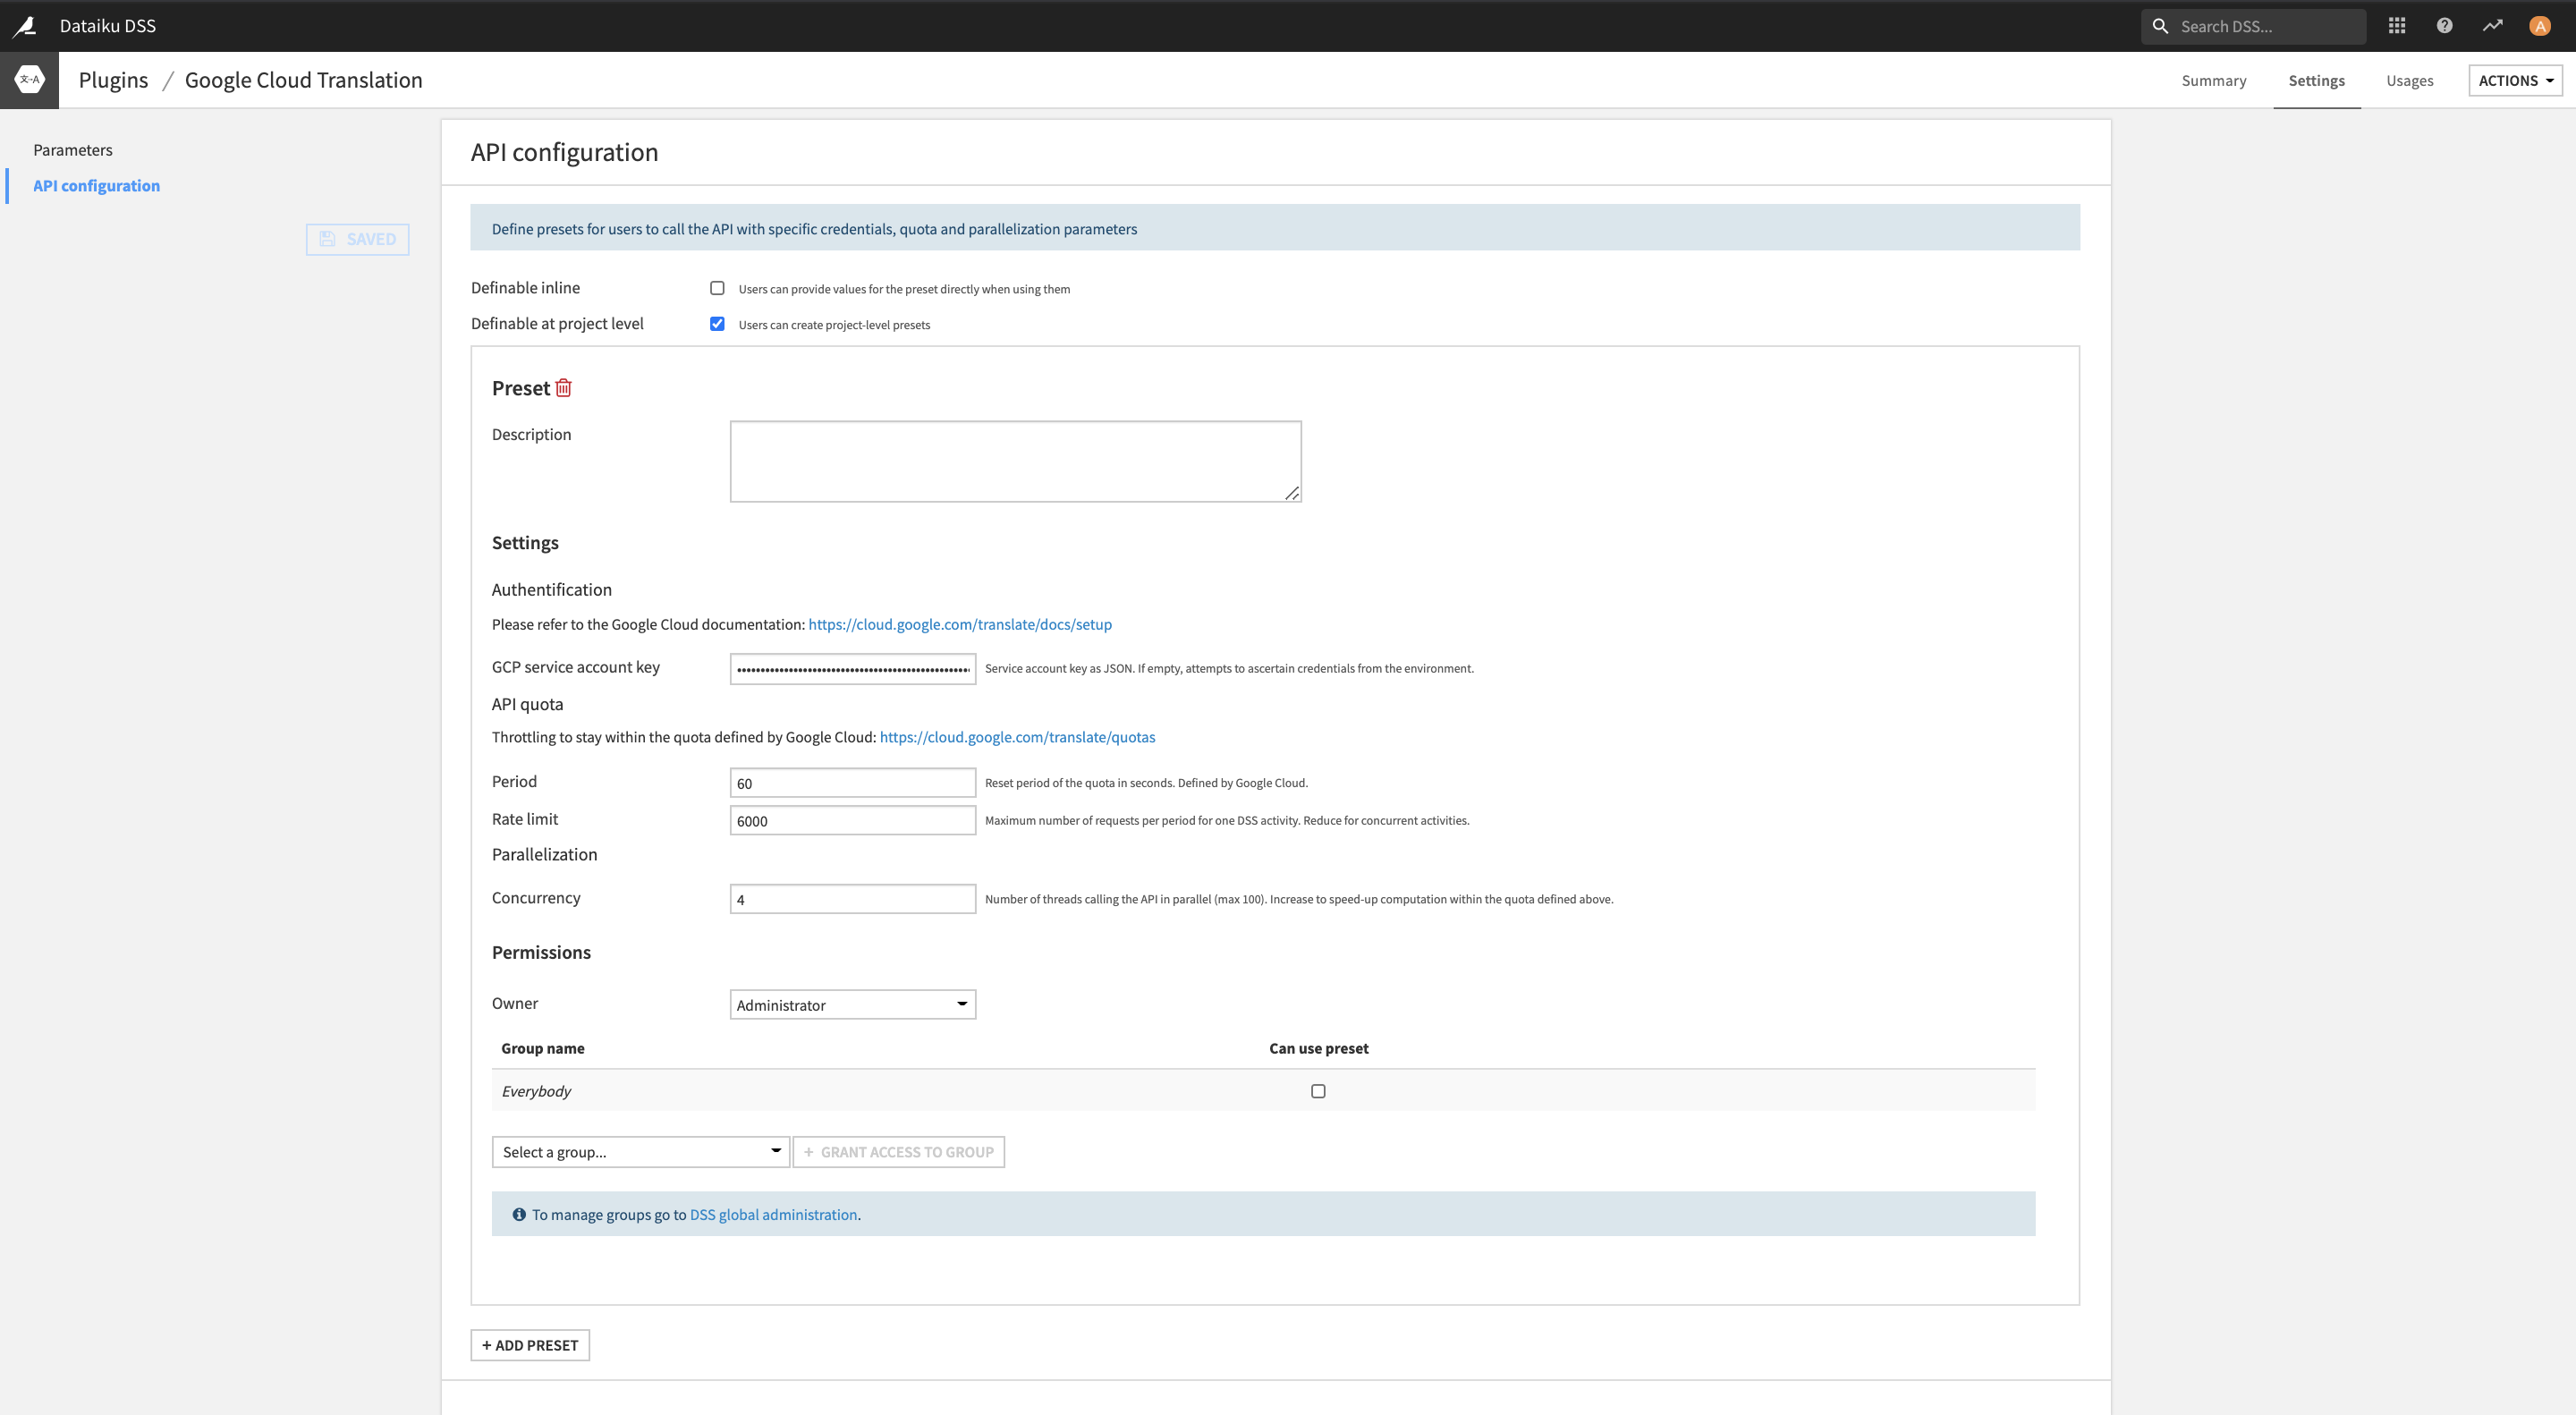
Task: Open the applications grid menu
Action: tap(2397, 26)
